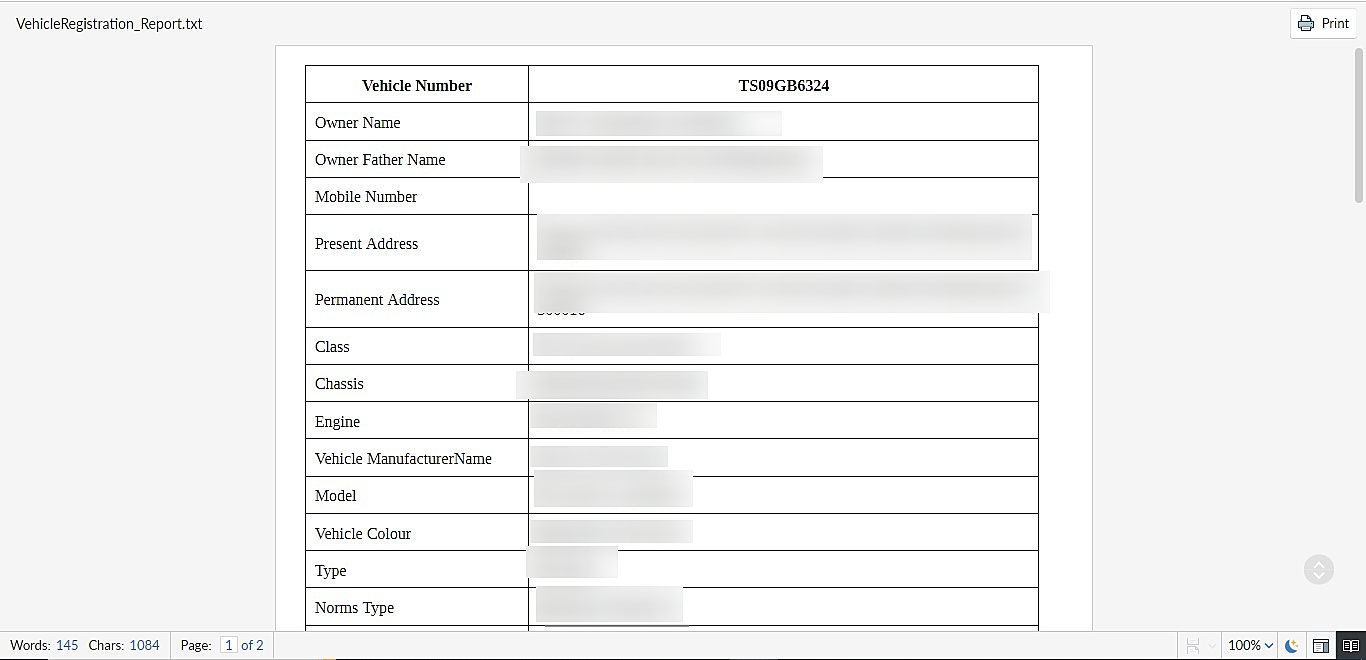
Task: Edit the current page number field
Action: pyautogui.click(x=228, y=646)
